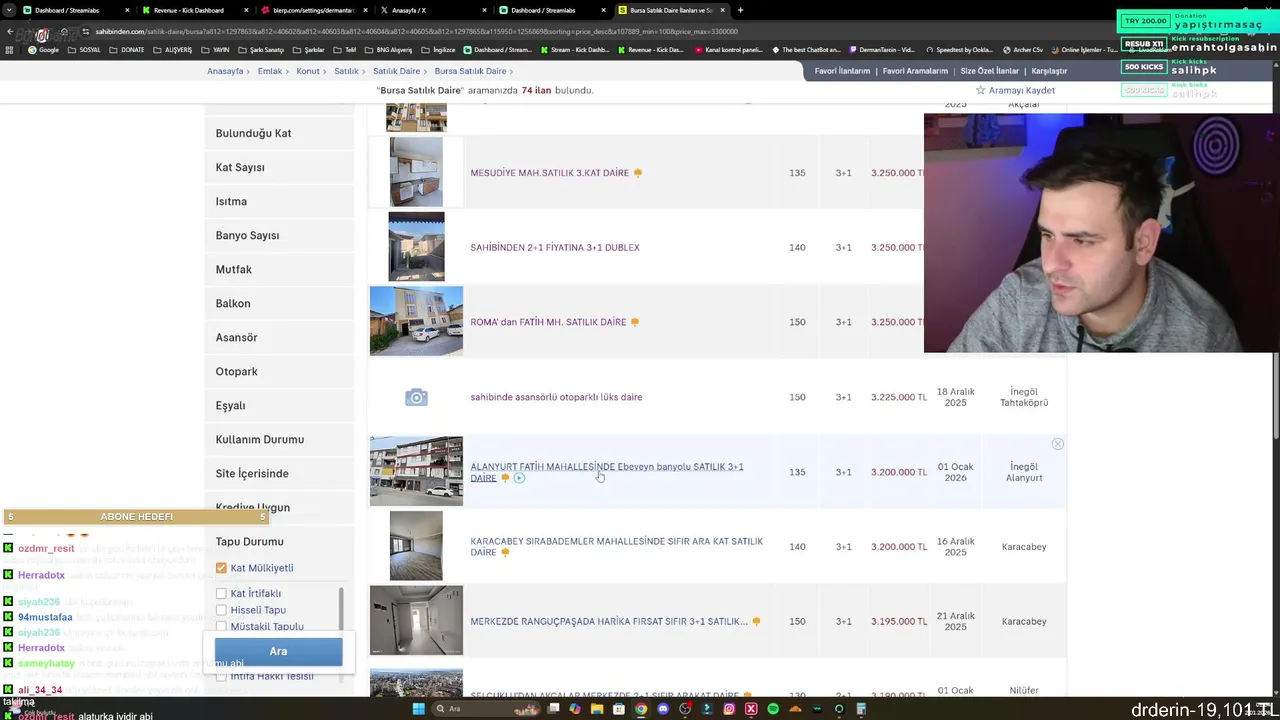The image size is (1280, 720).
Task: Expand the Balkon filter
Action: click(x=279, y=303)
